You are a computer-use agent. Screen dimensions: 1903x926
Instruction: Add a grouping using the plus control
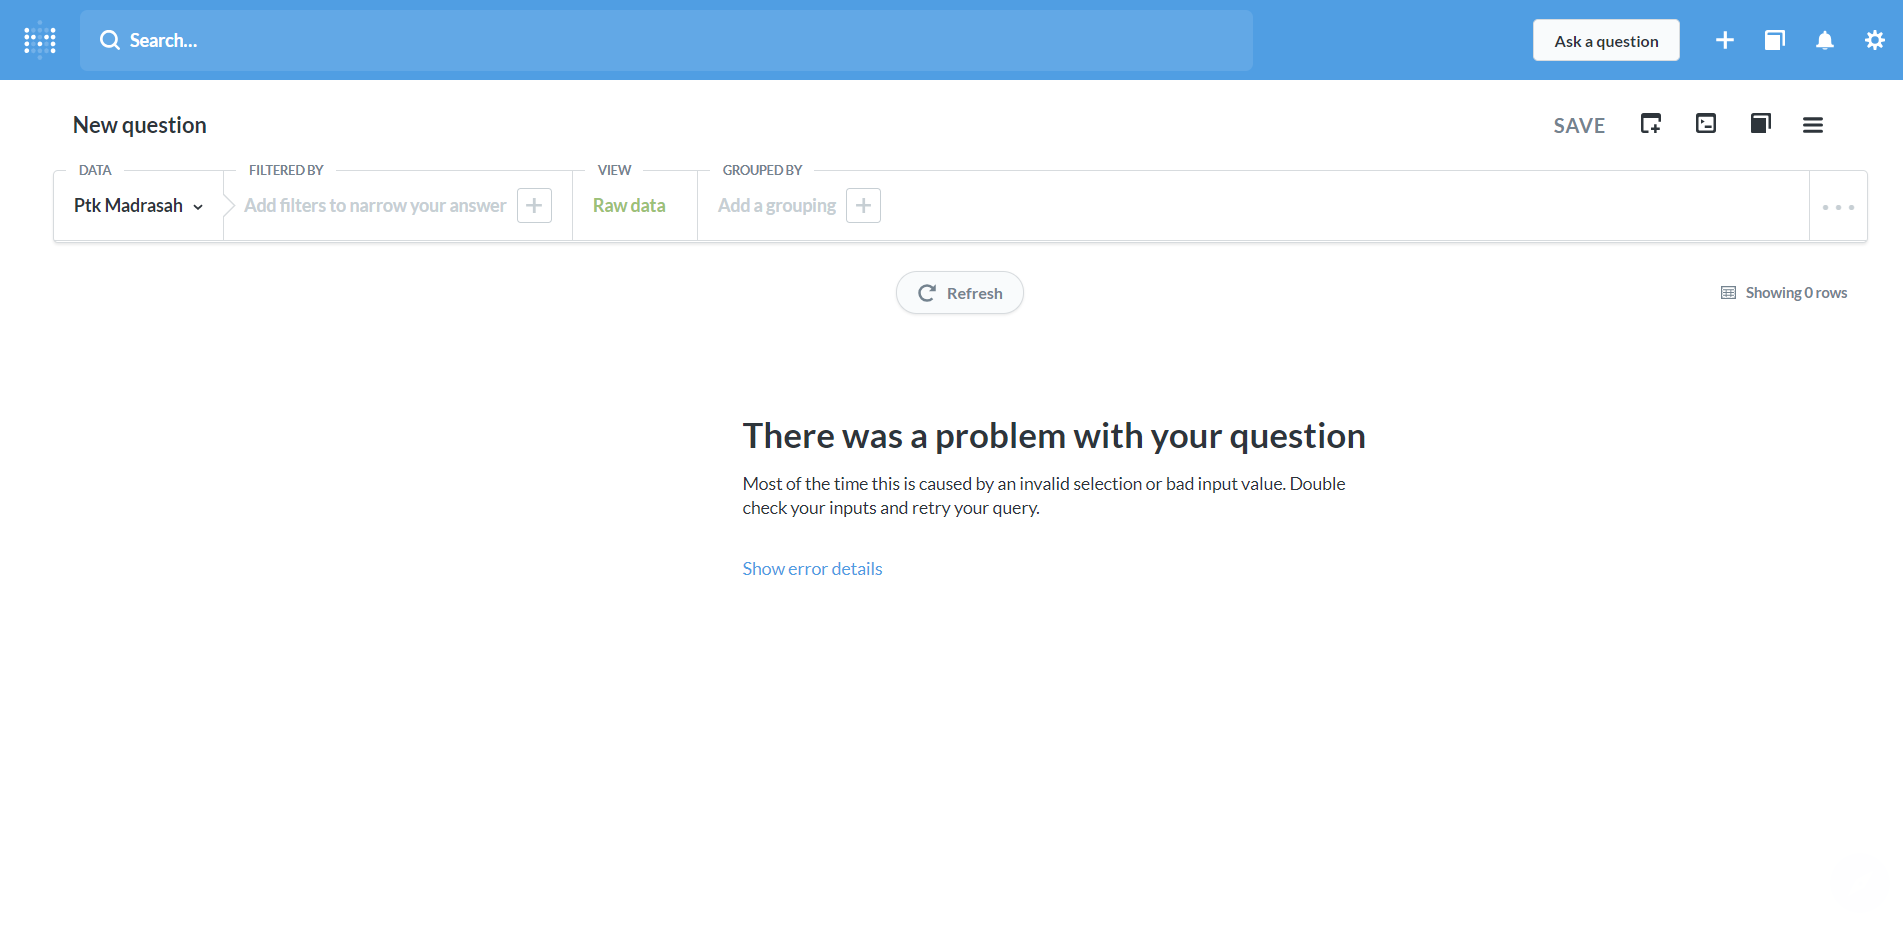[862, 205]
